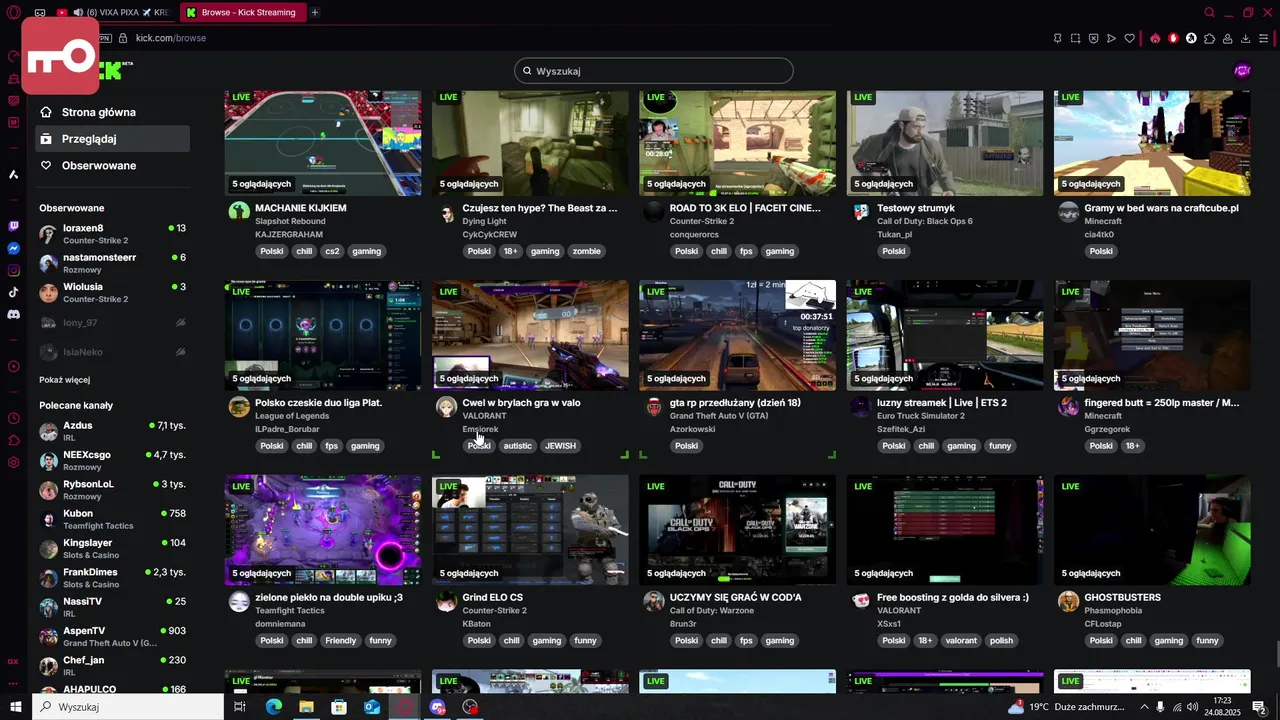Click the Wyszukaj search field on Kick
This screenshot has width=1280, height=720.
(654, 71)
